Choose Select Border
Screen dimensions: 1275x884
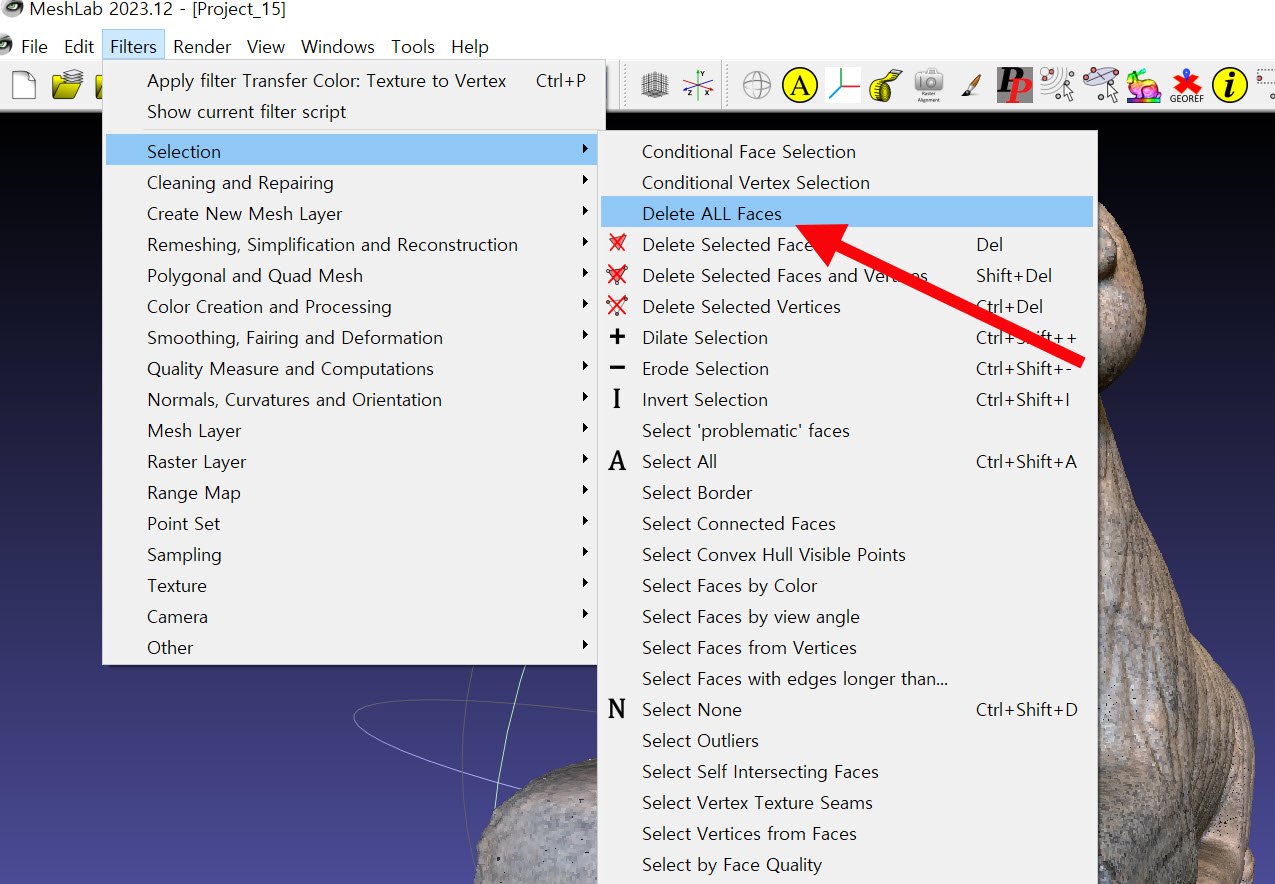[846, 492]
